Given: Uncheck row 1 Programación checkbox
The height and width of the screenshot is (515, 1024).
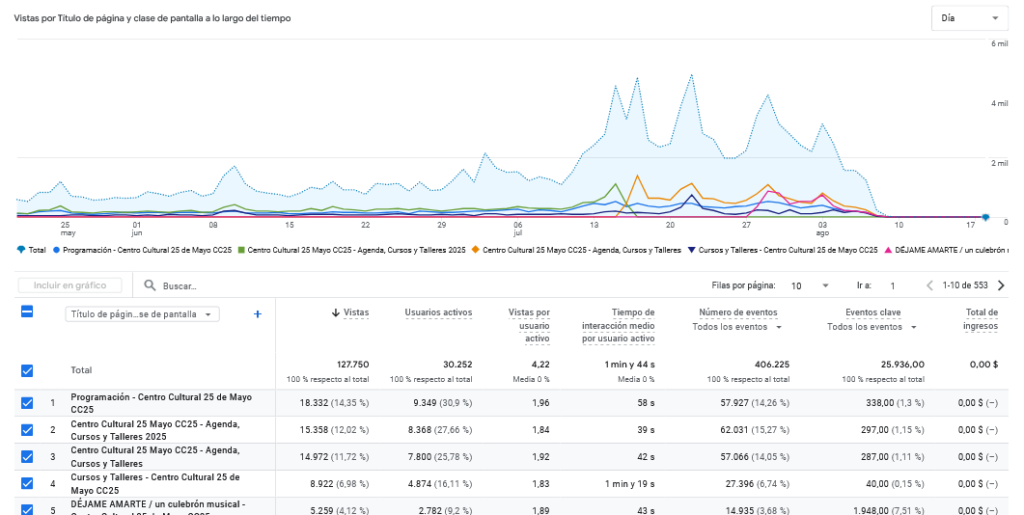Looking at the screenshot, I should (x=27, y=403).
